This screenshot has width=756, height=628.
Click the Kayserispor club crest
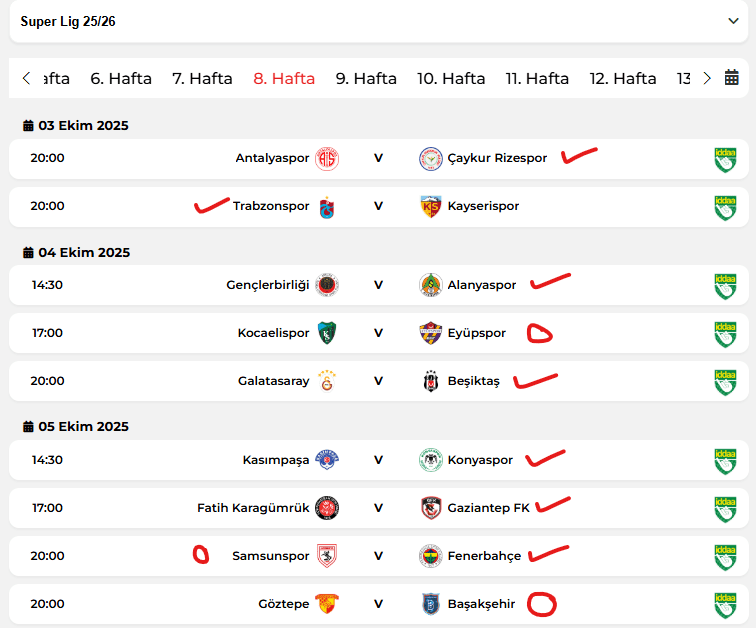pyautogui.click(x=431, y=207)
